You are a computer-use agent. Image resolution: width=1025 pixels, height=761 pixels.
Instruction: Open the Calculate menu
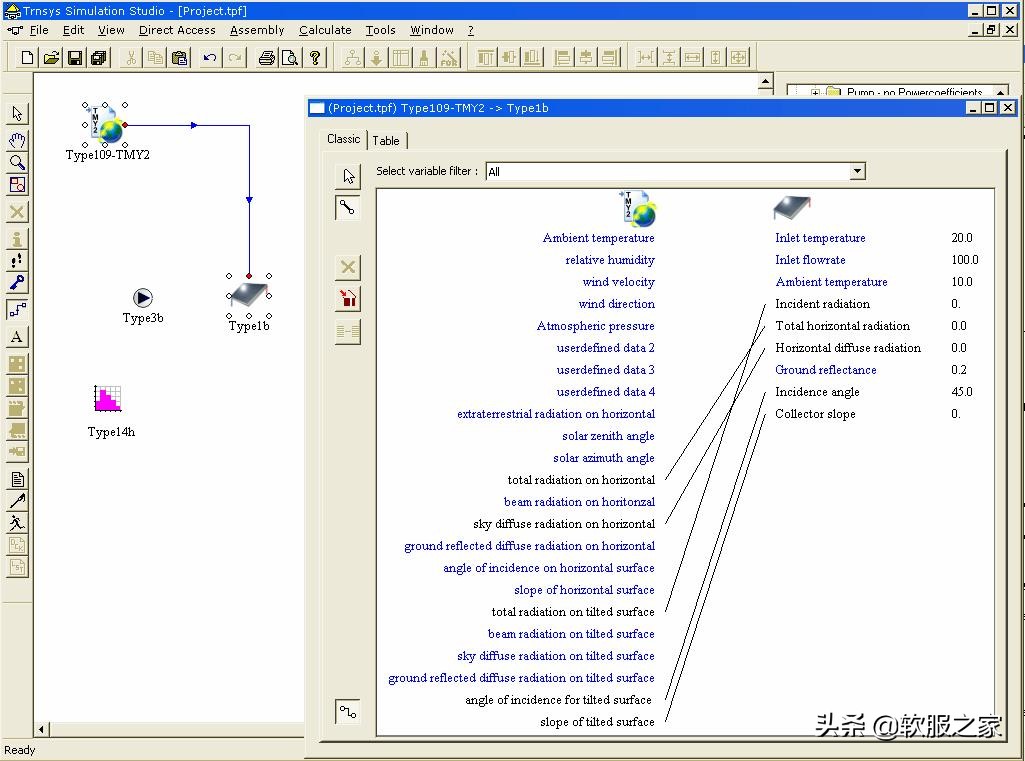tap(325, 30)
